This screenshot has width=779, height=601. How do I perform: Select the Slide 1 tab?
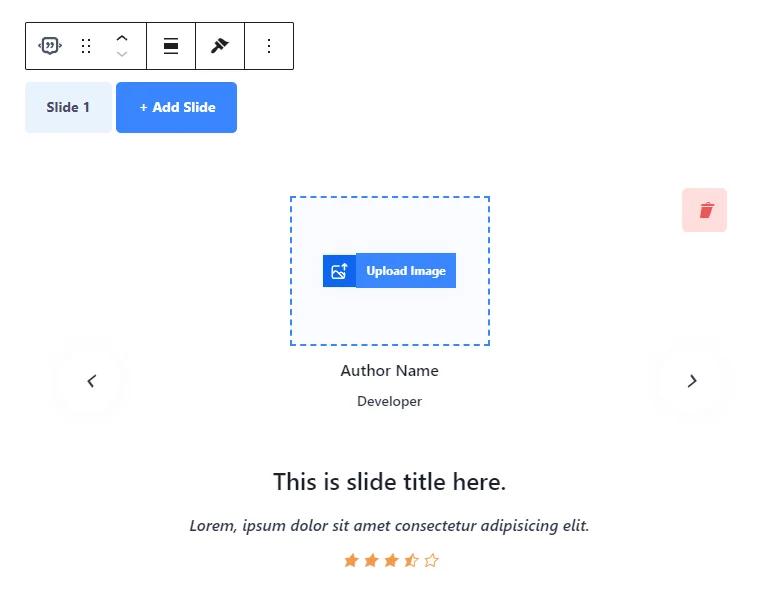click(x=68, y=107)
